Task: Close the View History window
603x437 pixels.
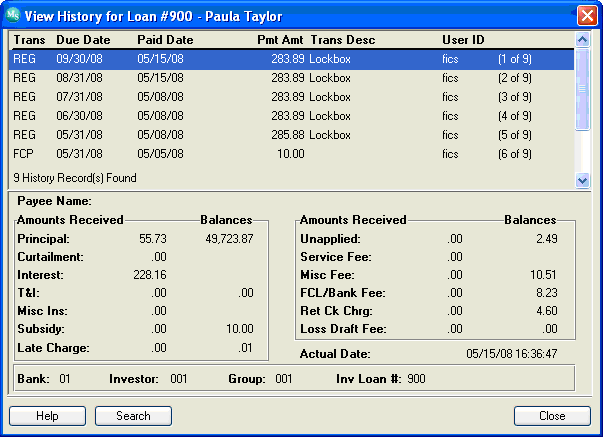Action: coord(587,16)
